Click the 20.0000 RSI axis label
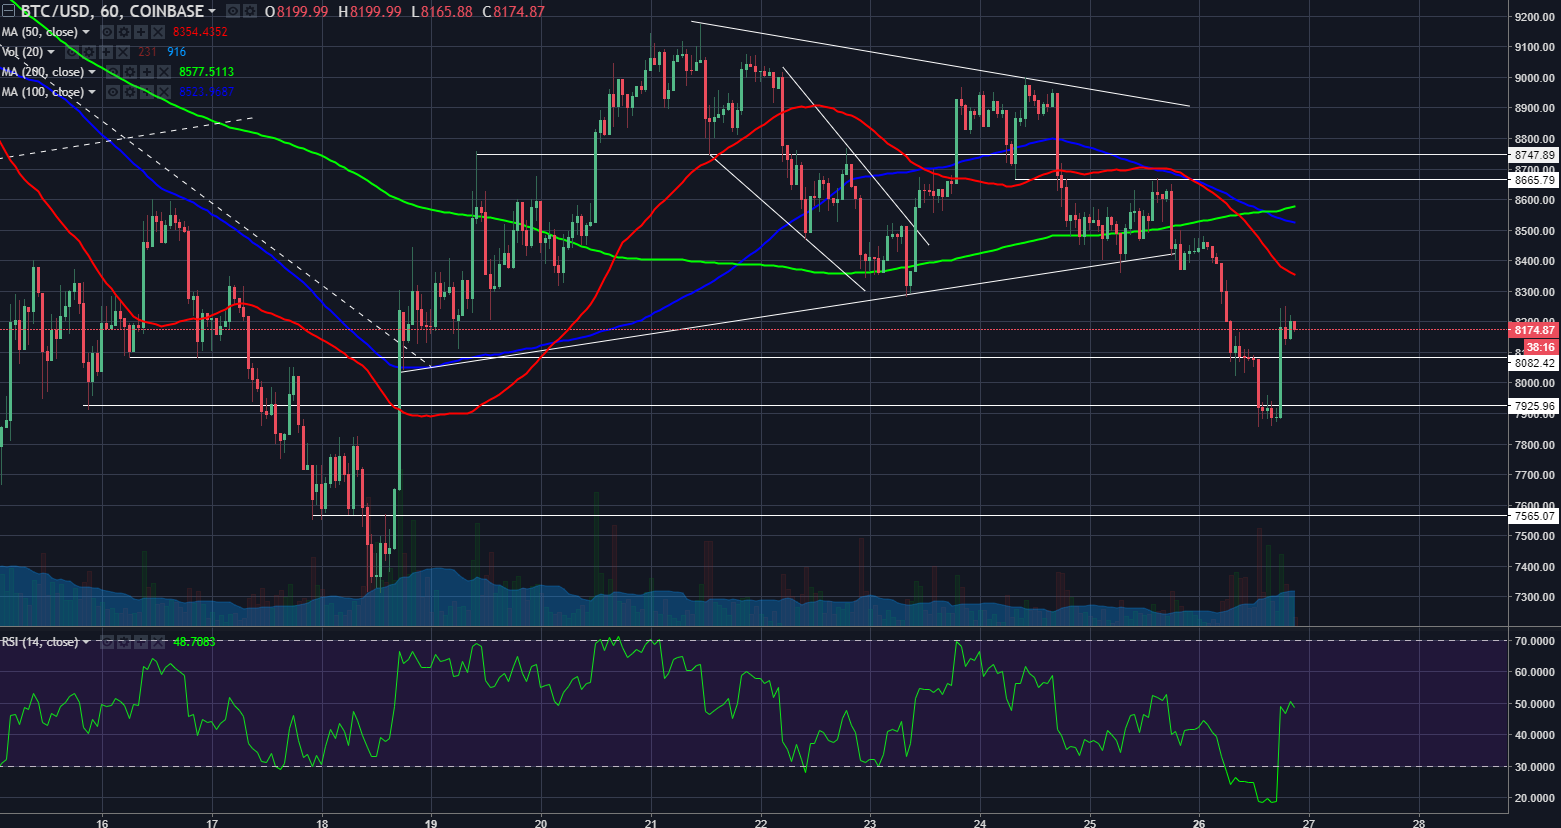Viewport: 1561px width, 828px height. (1534, 798)
